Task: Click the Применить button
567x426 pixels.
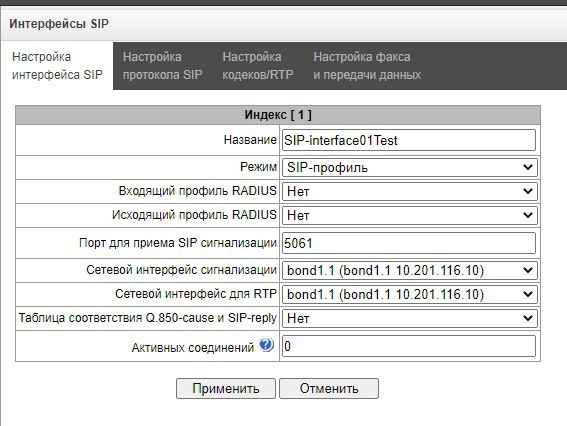Action: click(226, 388)
